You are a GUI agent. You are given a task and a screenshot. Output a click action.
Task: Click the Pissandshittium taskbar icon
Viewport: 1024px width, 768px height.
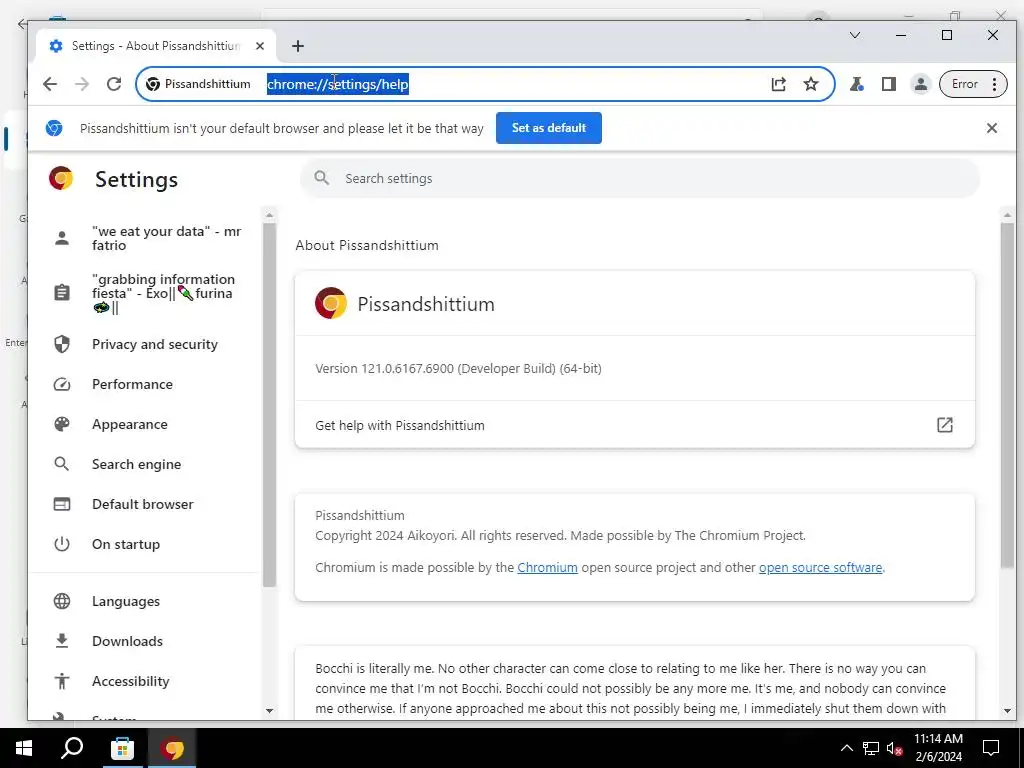coord(172,748)
